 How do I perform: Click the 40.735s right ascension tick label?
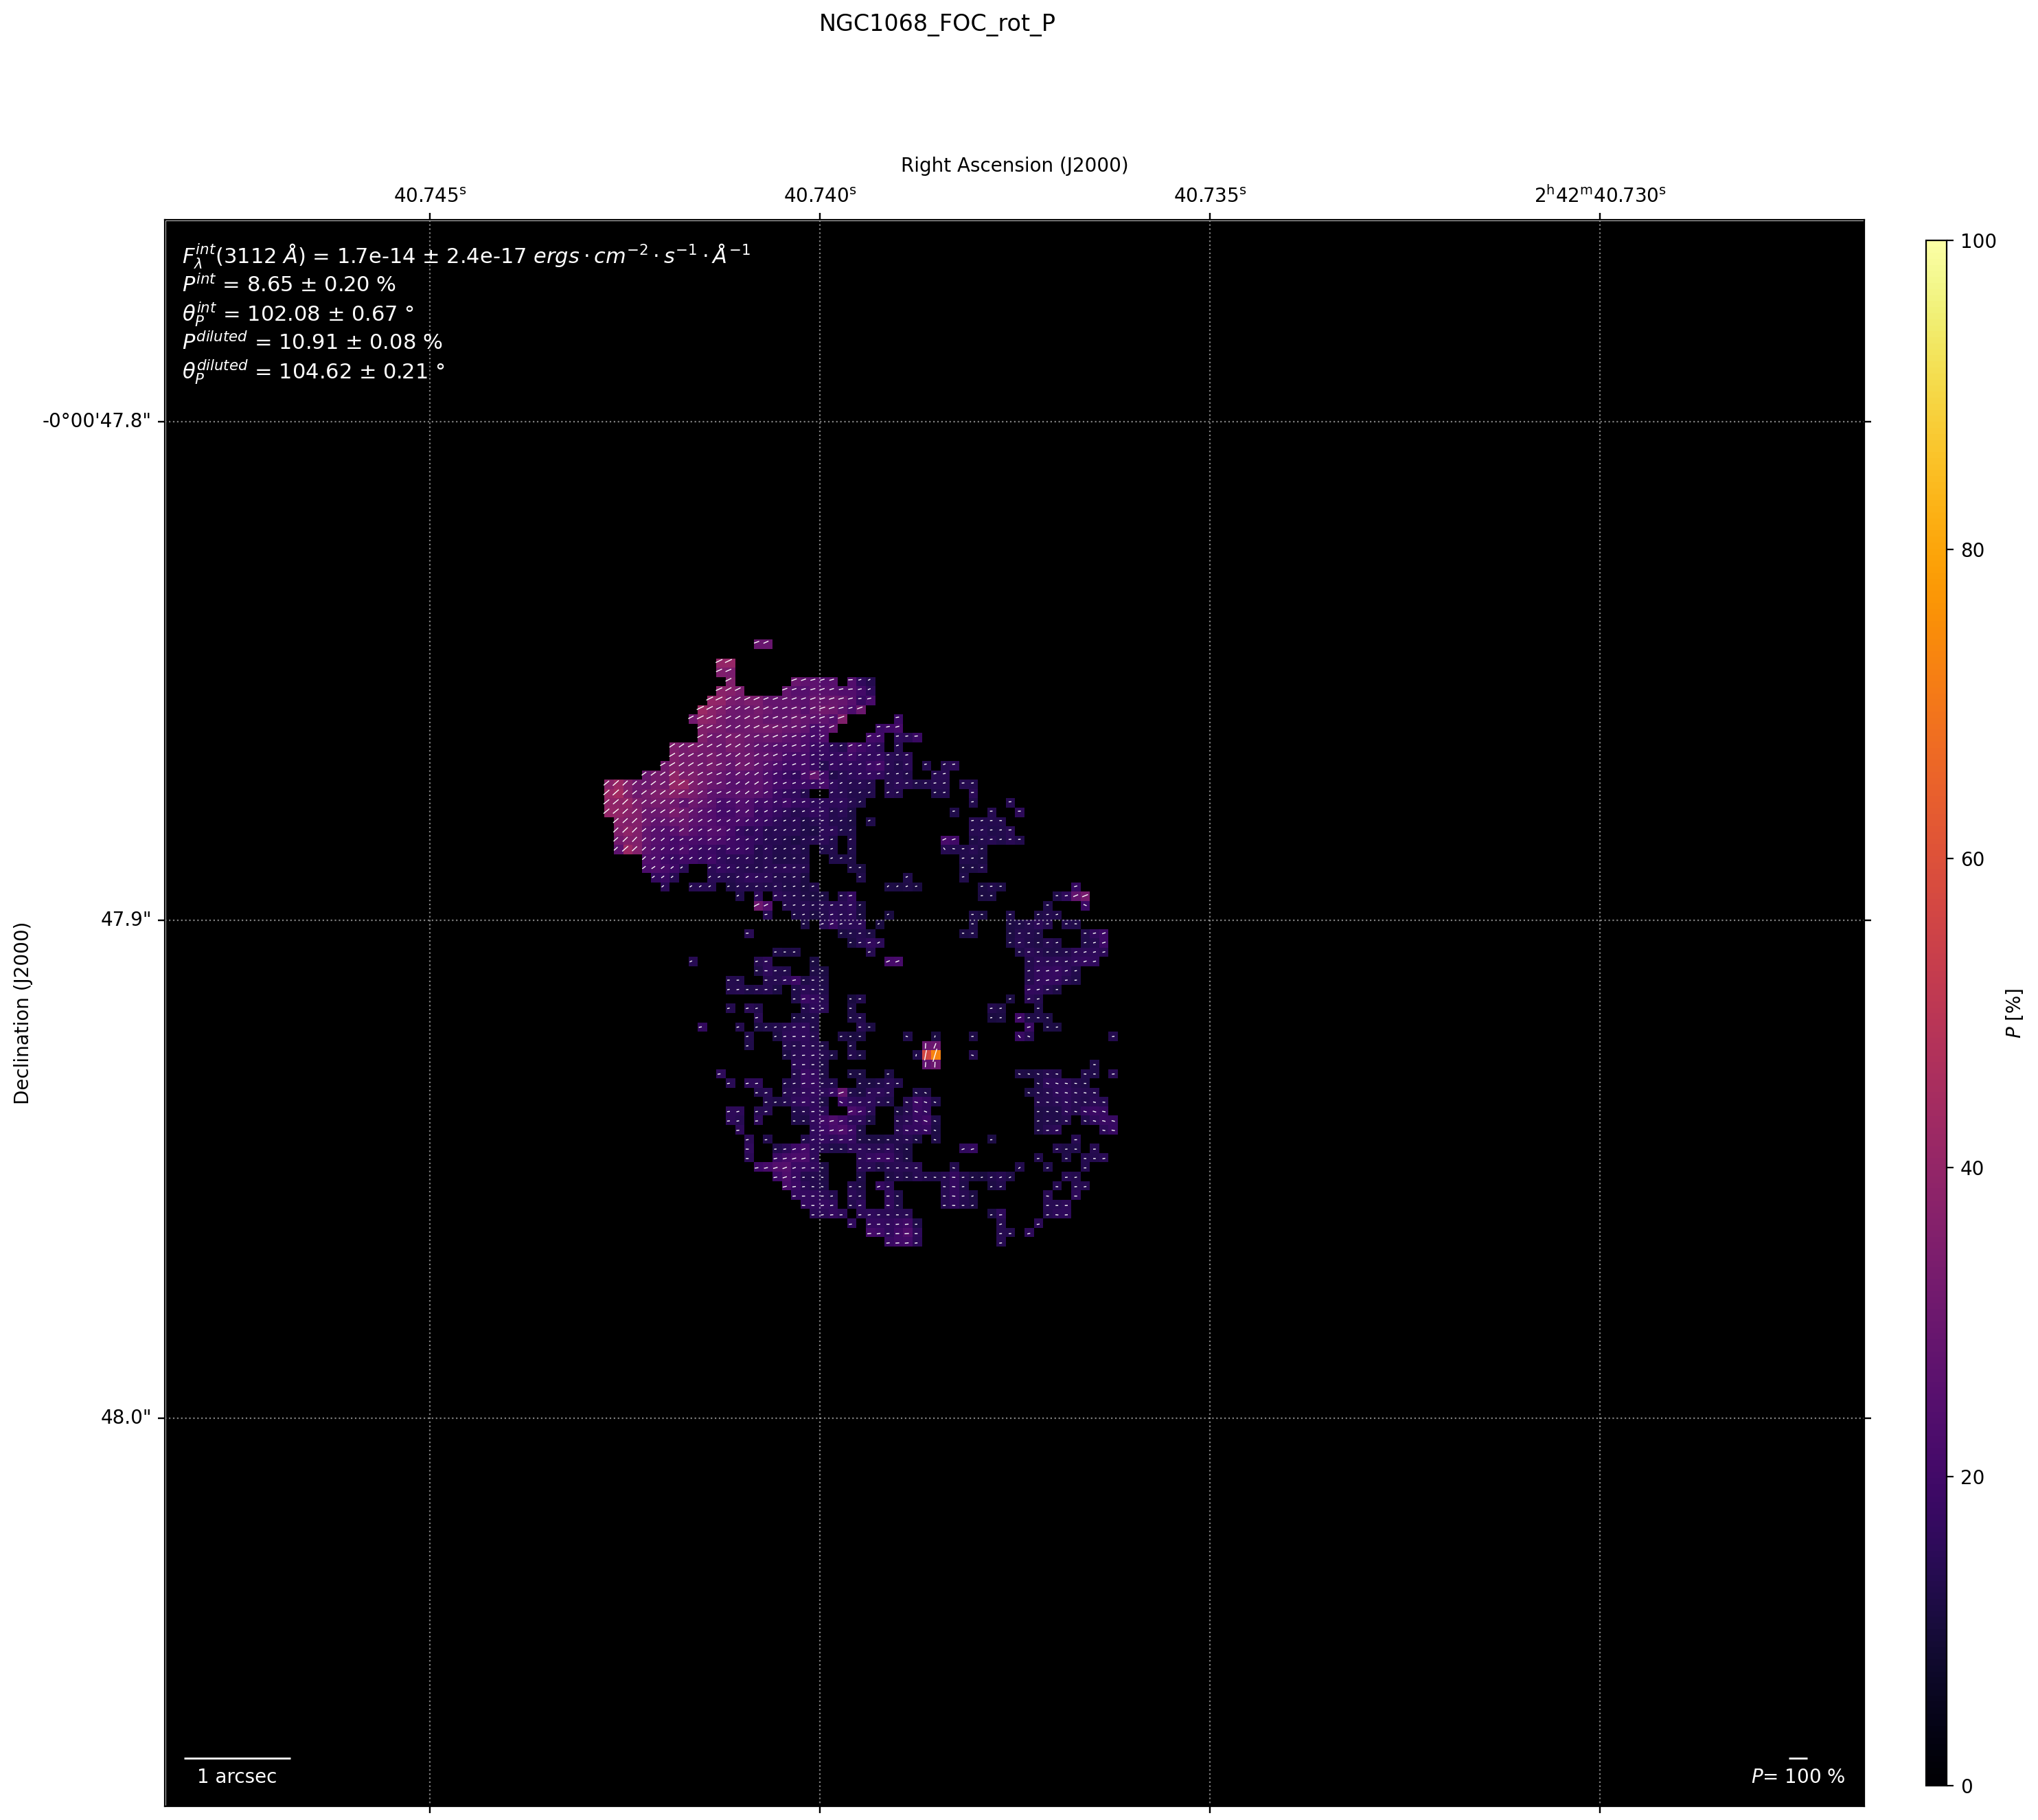1210,195
